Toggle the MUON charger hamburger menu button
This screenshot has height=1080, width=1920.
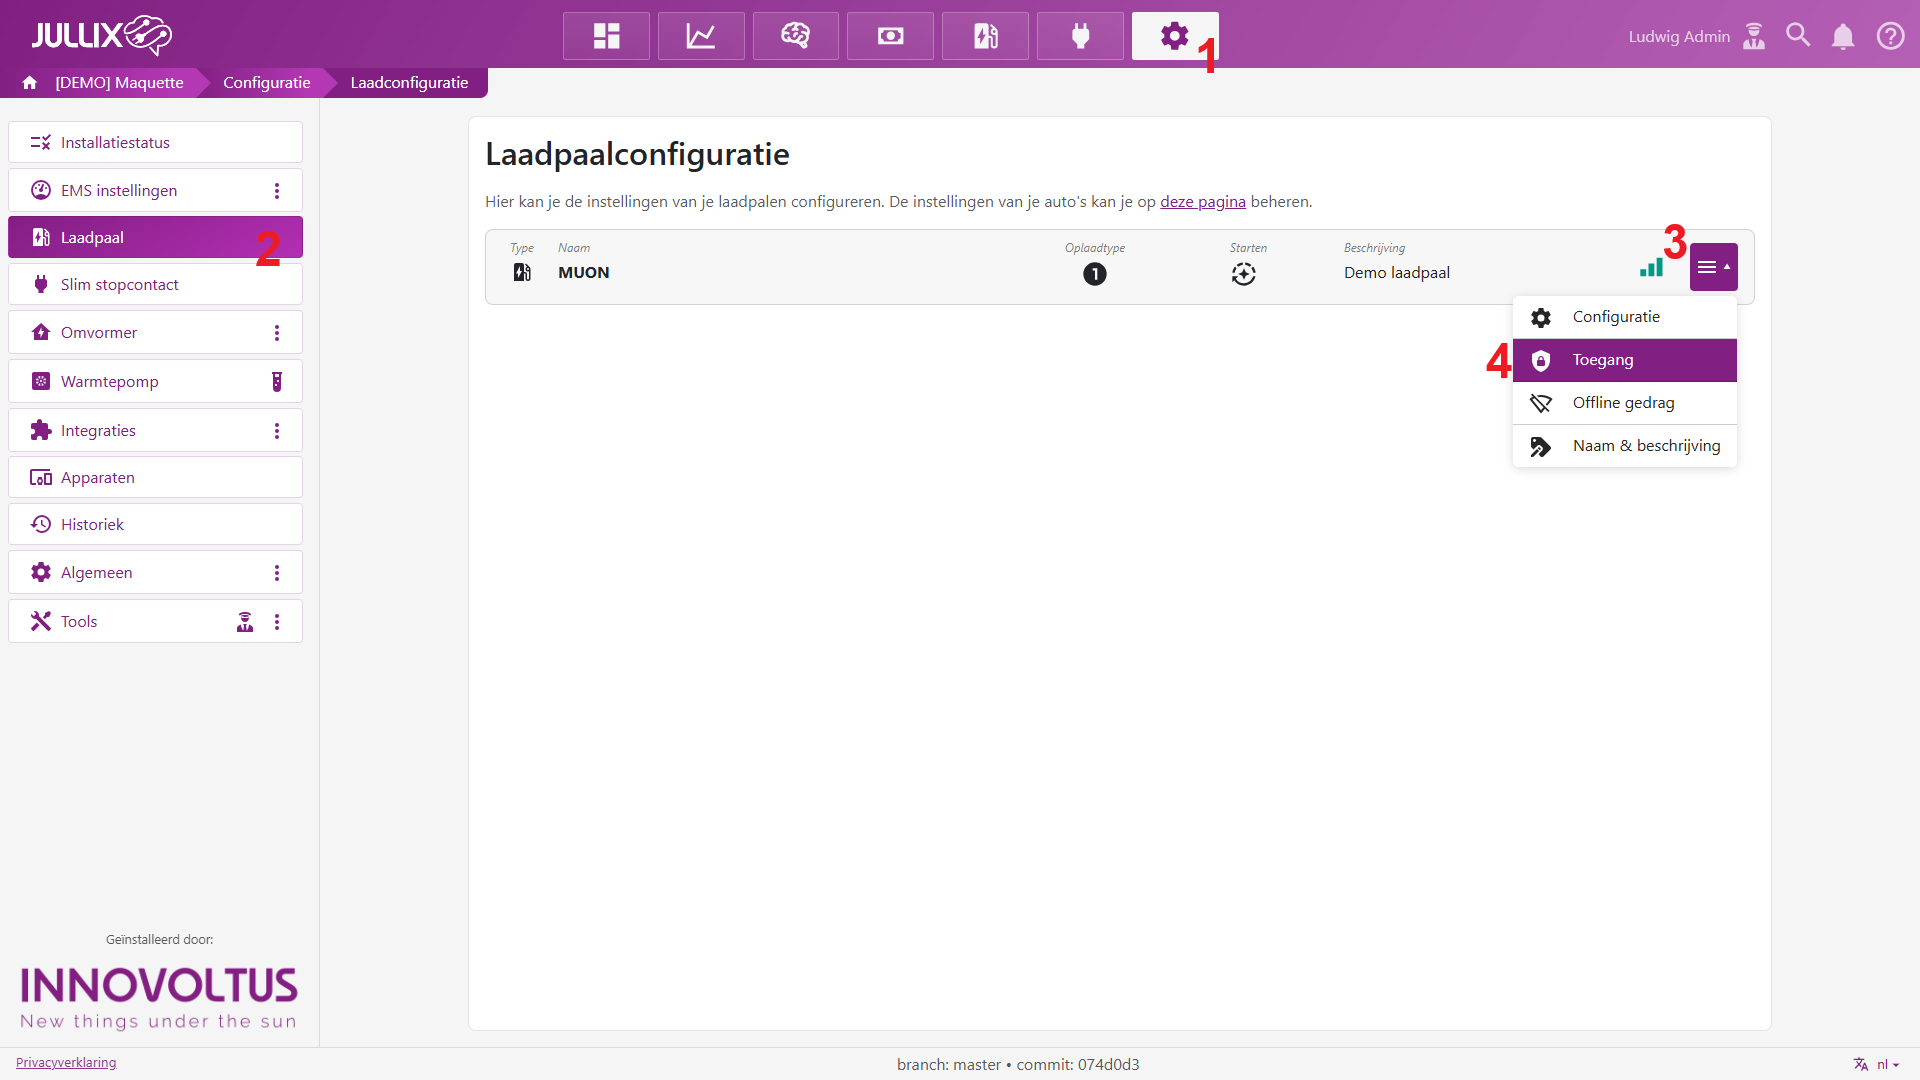coord(1713,267)
